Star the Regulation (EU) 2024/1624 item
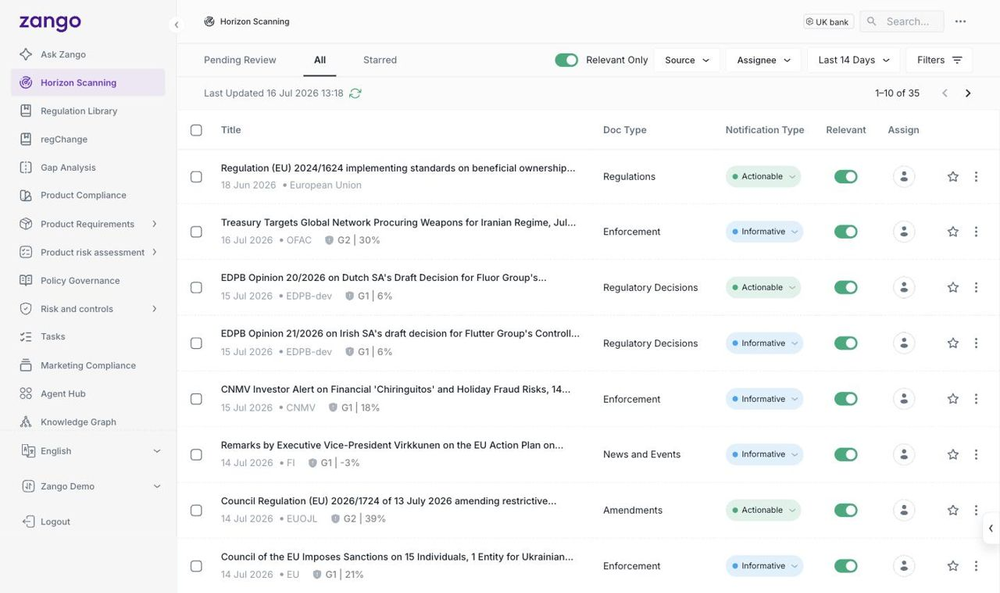This screenshot has height=593, width=1000. [x=953, y=177]
